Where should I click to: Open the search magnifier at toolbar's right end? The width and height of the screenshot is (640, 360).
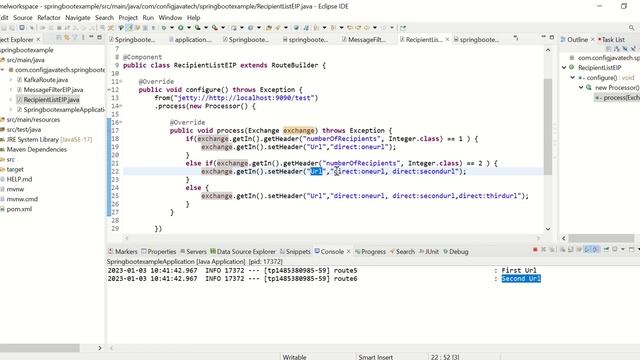click(631, 28)
